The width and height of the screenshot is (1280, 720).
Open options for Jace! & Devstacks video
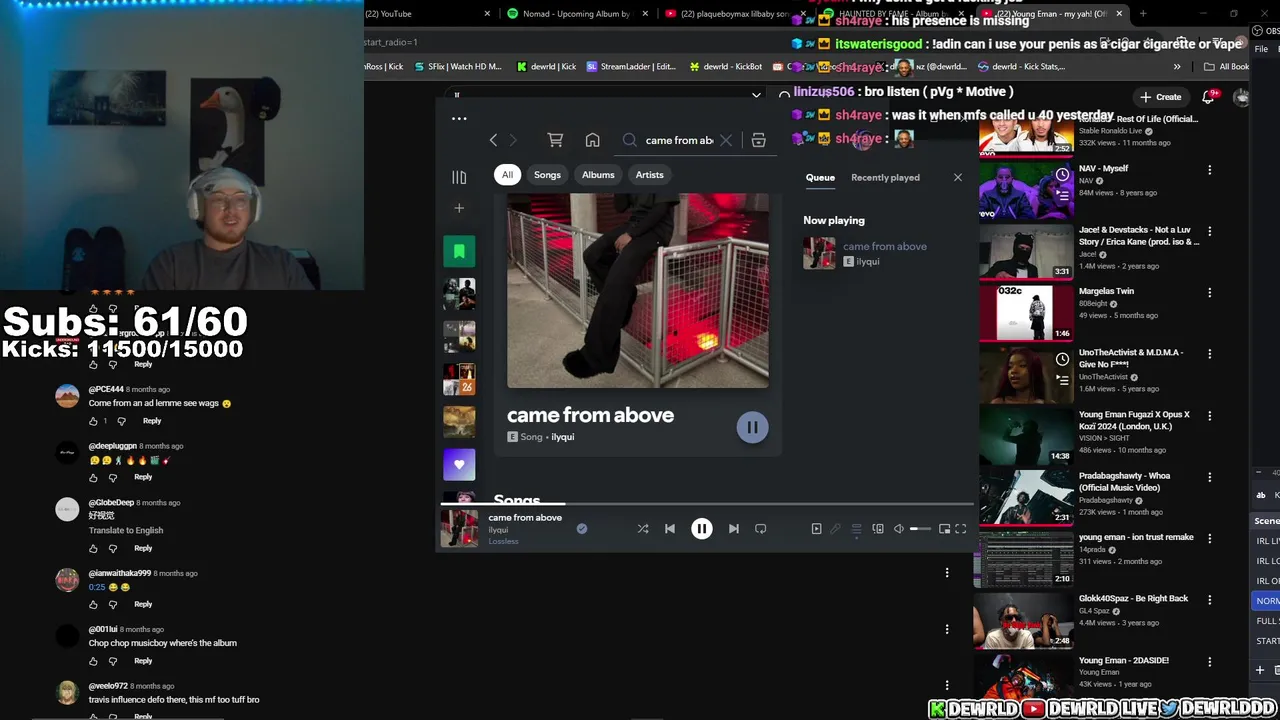pyautogui.click(x=1210, y=231)
